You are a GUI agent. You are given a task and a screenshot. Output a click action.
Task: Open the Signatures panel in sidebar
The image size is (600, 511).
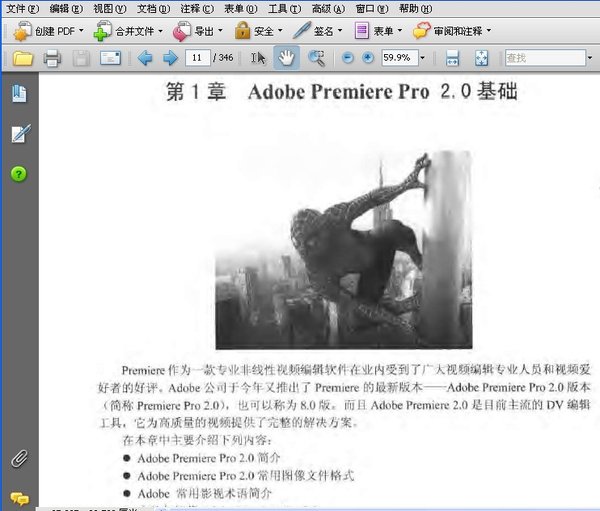coord(20,133)
